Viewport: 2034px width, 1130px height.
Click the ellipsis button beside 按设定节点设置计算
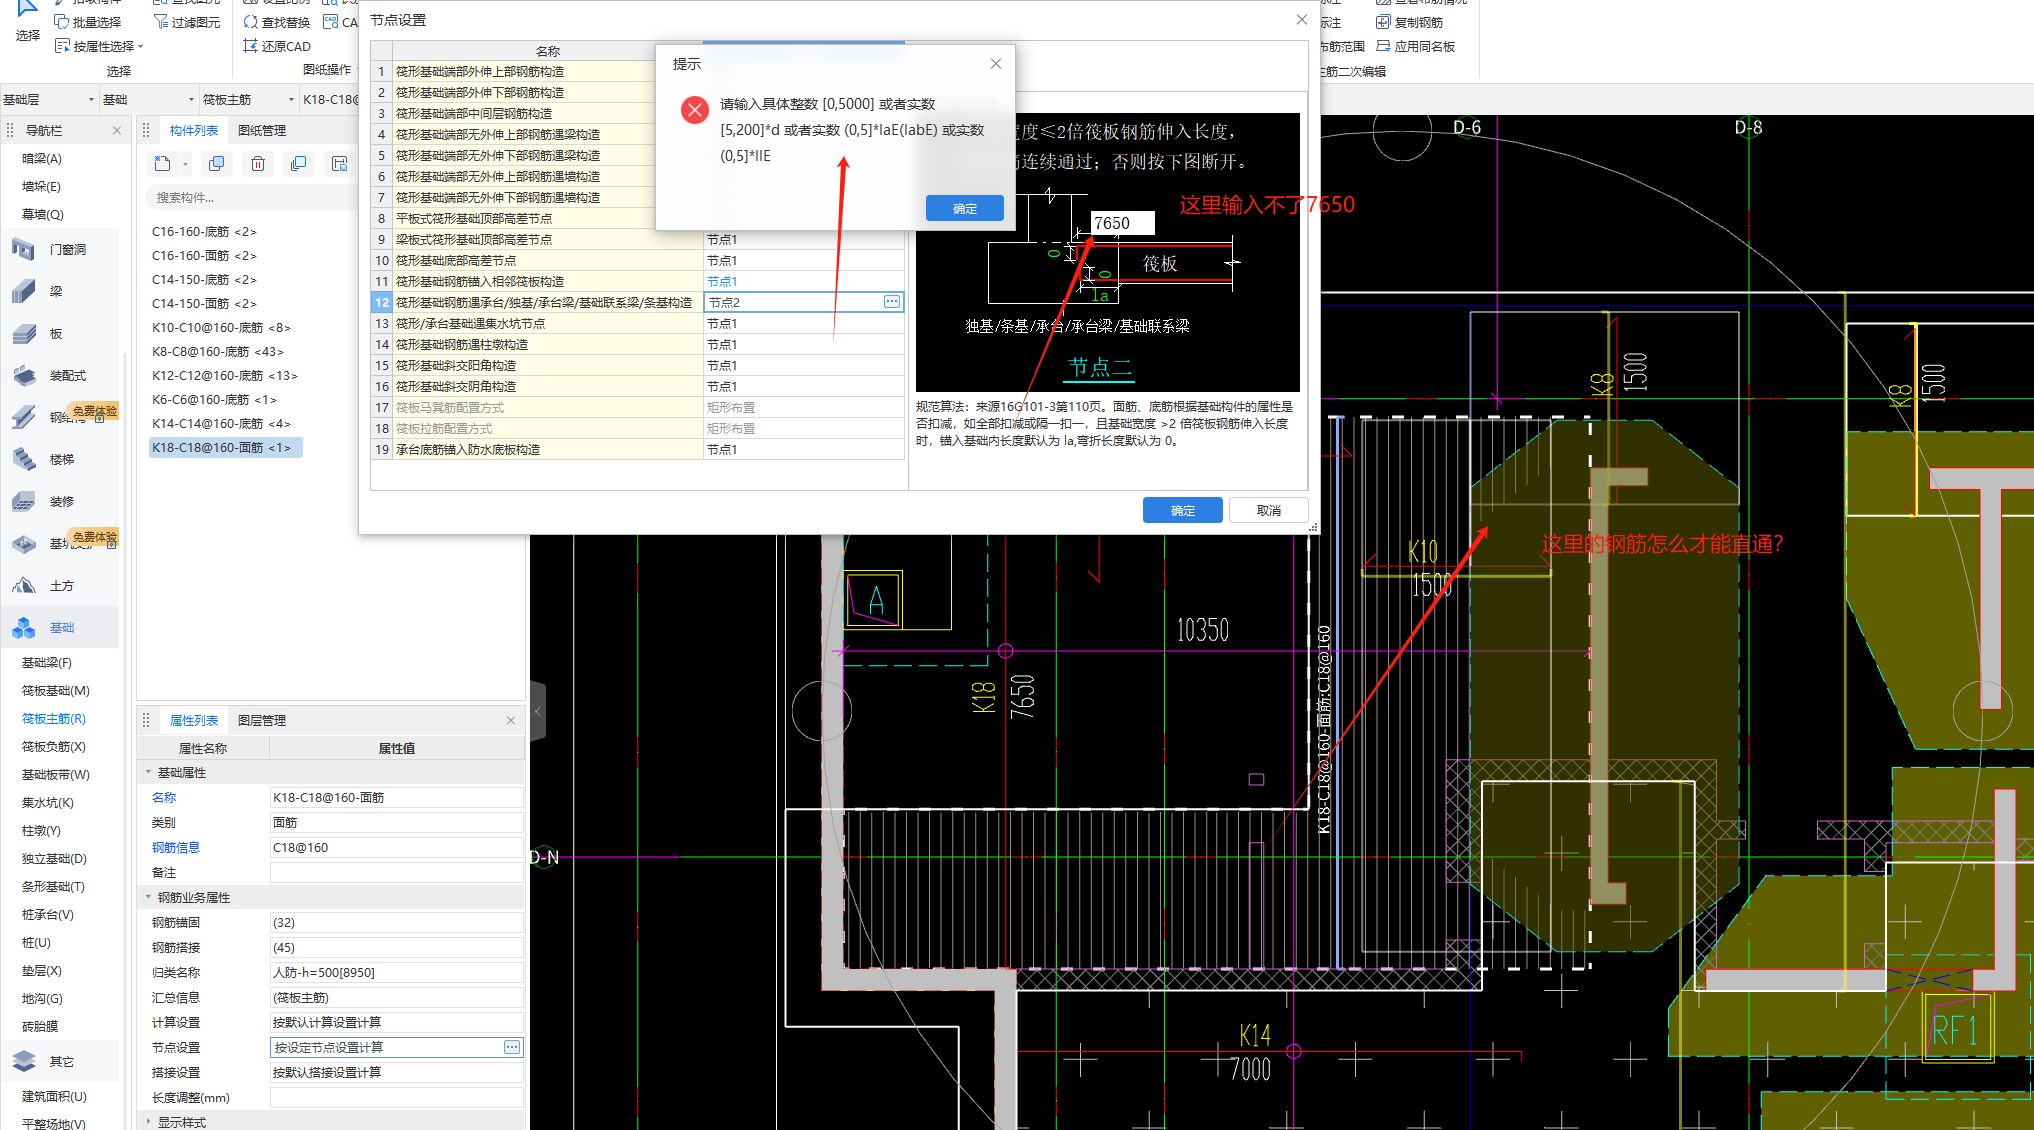(512, 1047)
